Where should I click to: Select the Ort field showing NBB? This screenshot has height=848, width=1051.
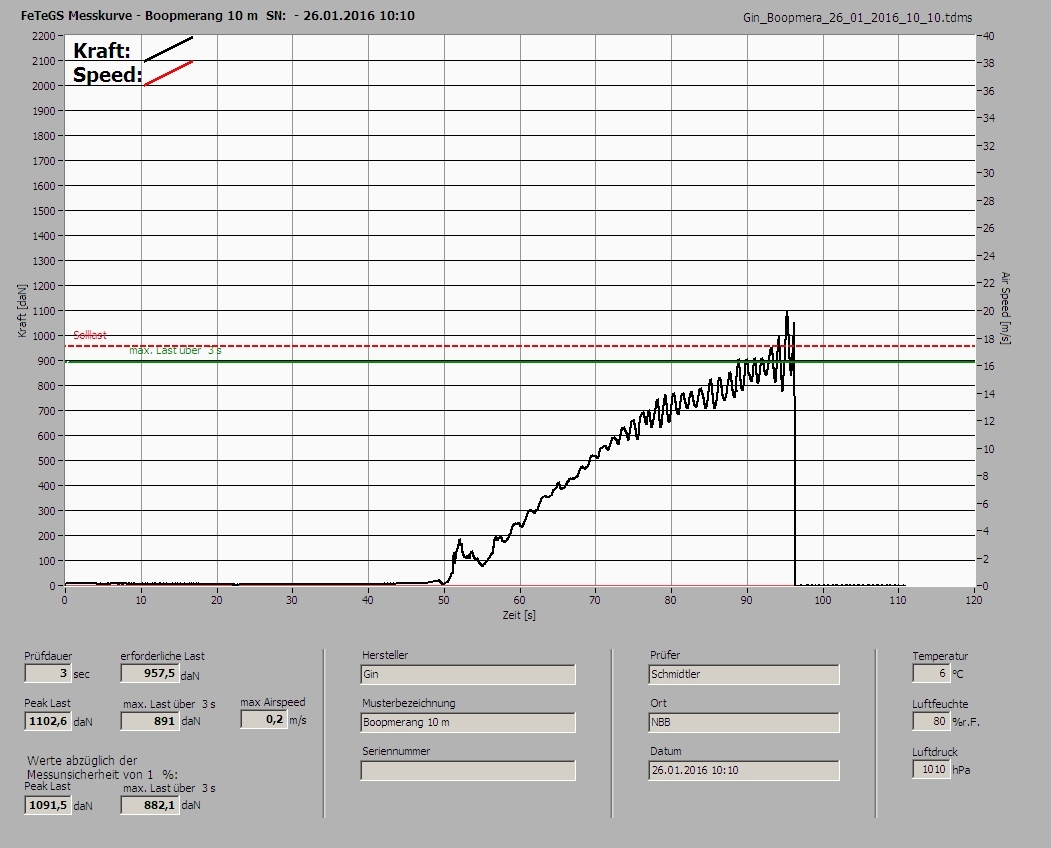tap(744, 723)
